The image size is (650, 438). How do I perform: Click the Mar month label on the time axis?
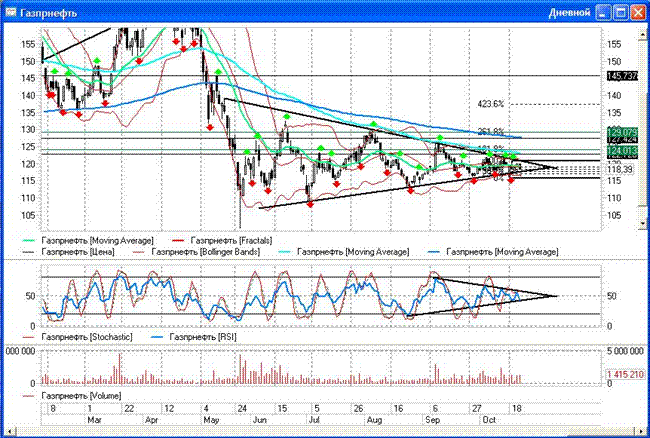point(95,419)
